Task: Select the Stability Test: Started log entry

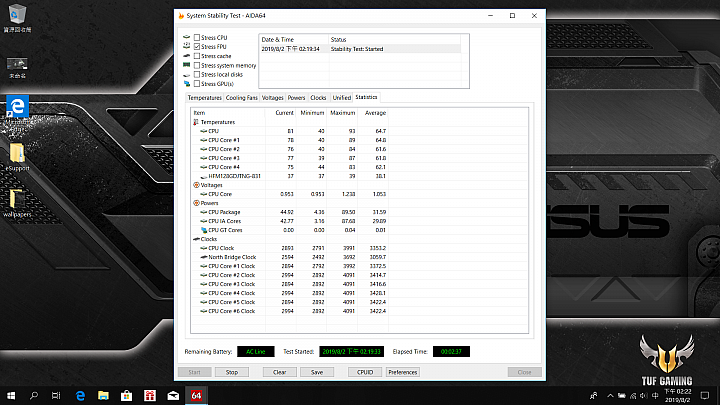Action: (360, 49)
